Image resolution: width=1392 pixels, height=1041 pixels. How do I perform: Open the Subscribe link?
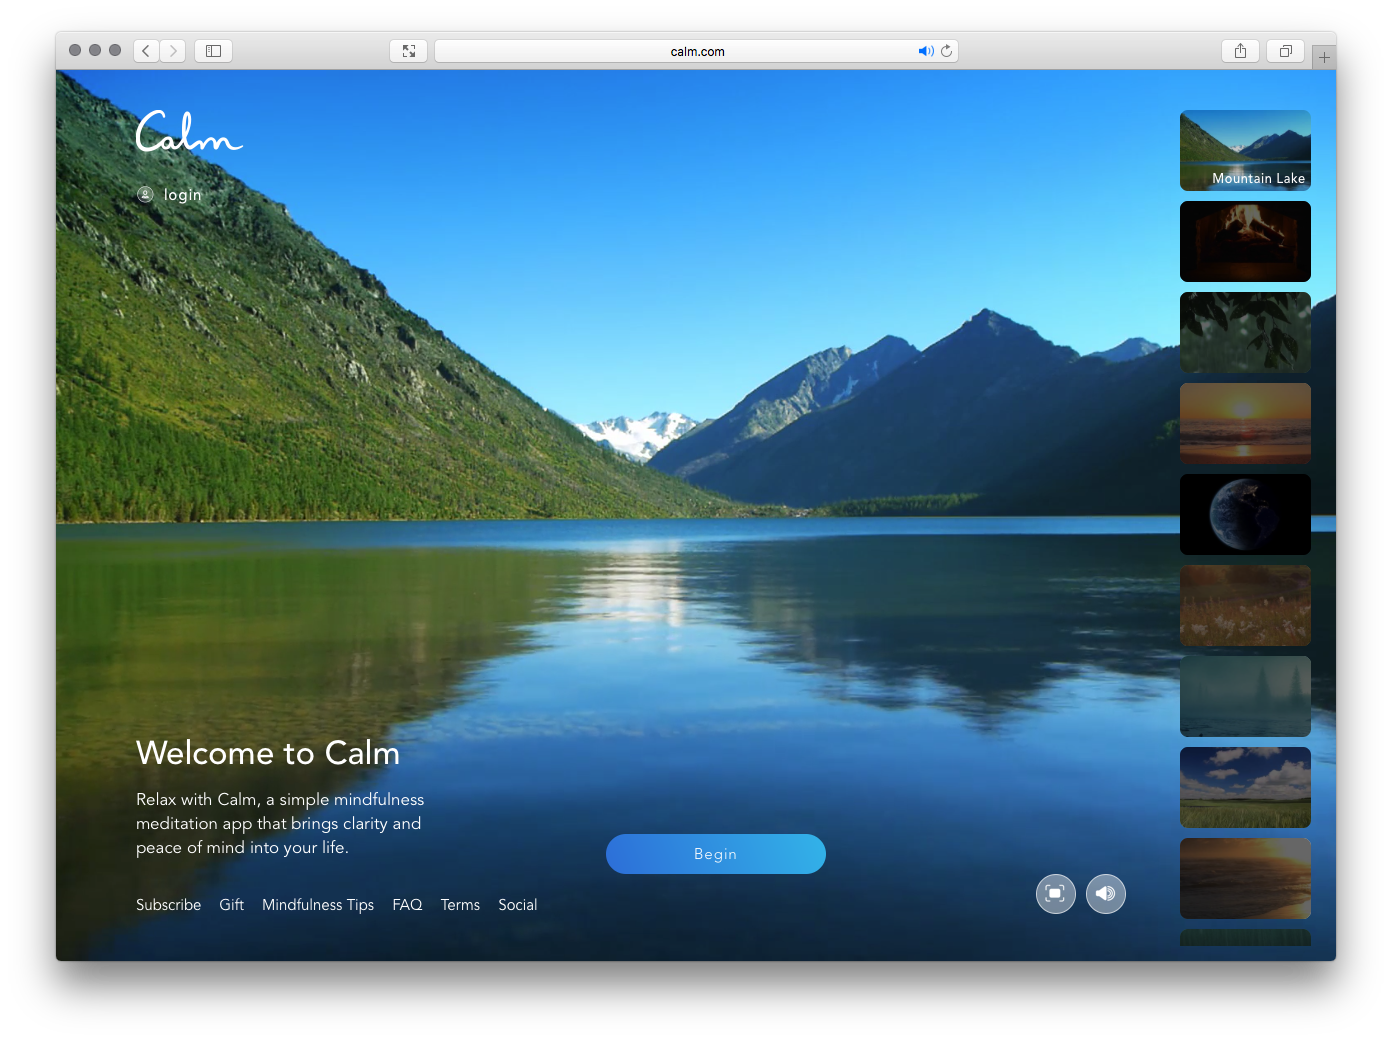pyautogui.click(x=168, y=904)
